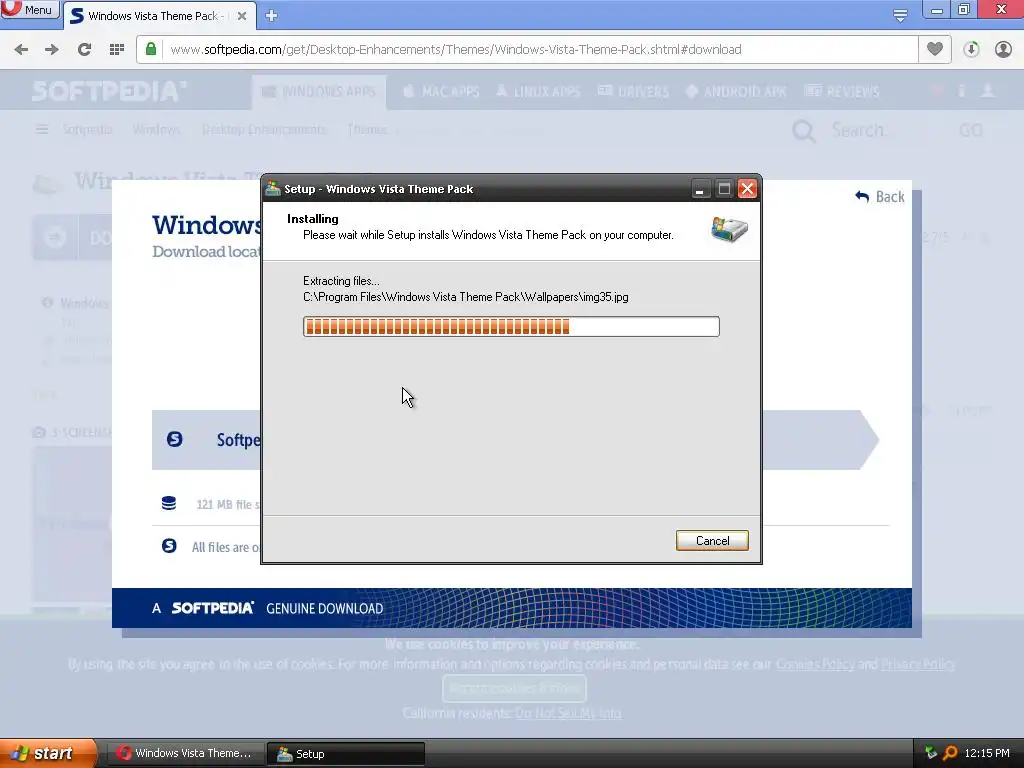Viewport: 1024px width, 768px height.
Task: Open the Softpedia hamburger menu
Action: (42, 129)
